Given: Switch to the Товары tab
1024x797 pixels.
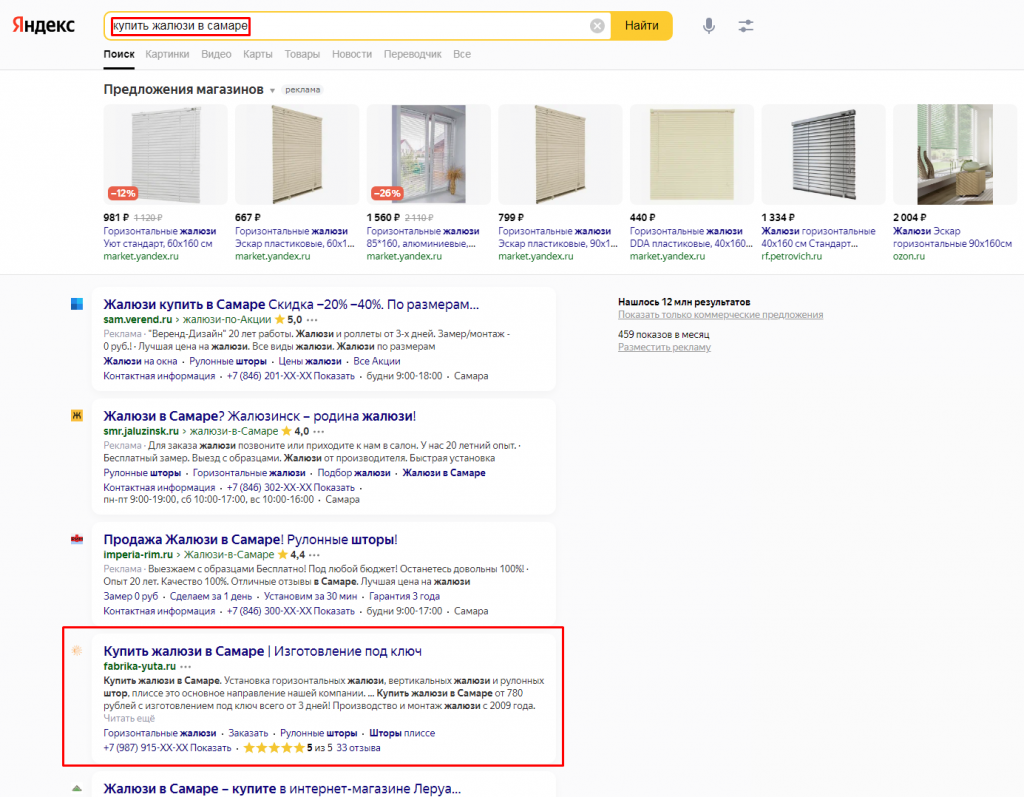Looking at the screenshot, I should [x=302, y=54].
